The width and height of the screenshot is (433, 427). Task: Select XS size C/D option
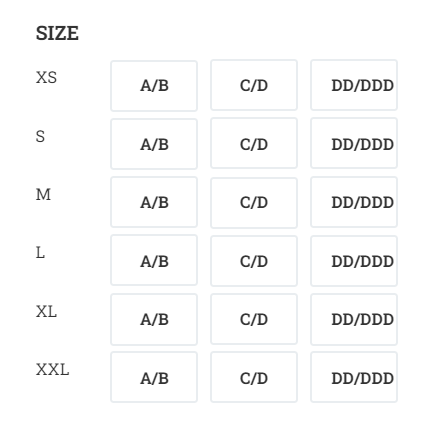[254, 85]
